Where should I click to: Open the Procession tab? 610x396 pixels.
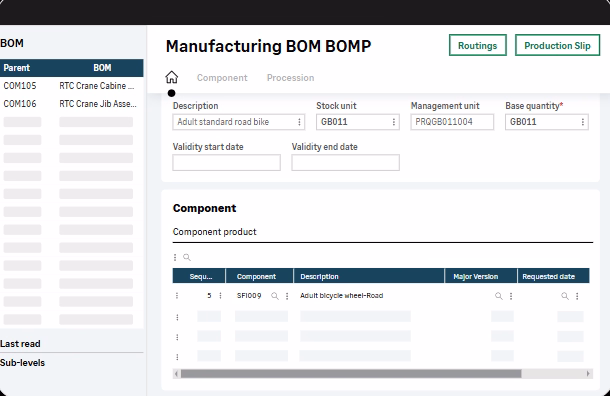[x=291, y=78]
